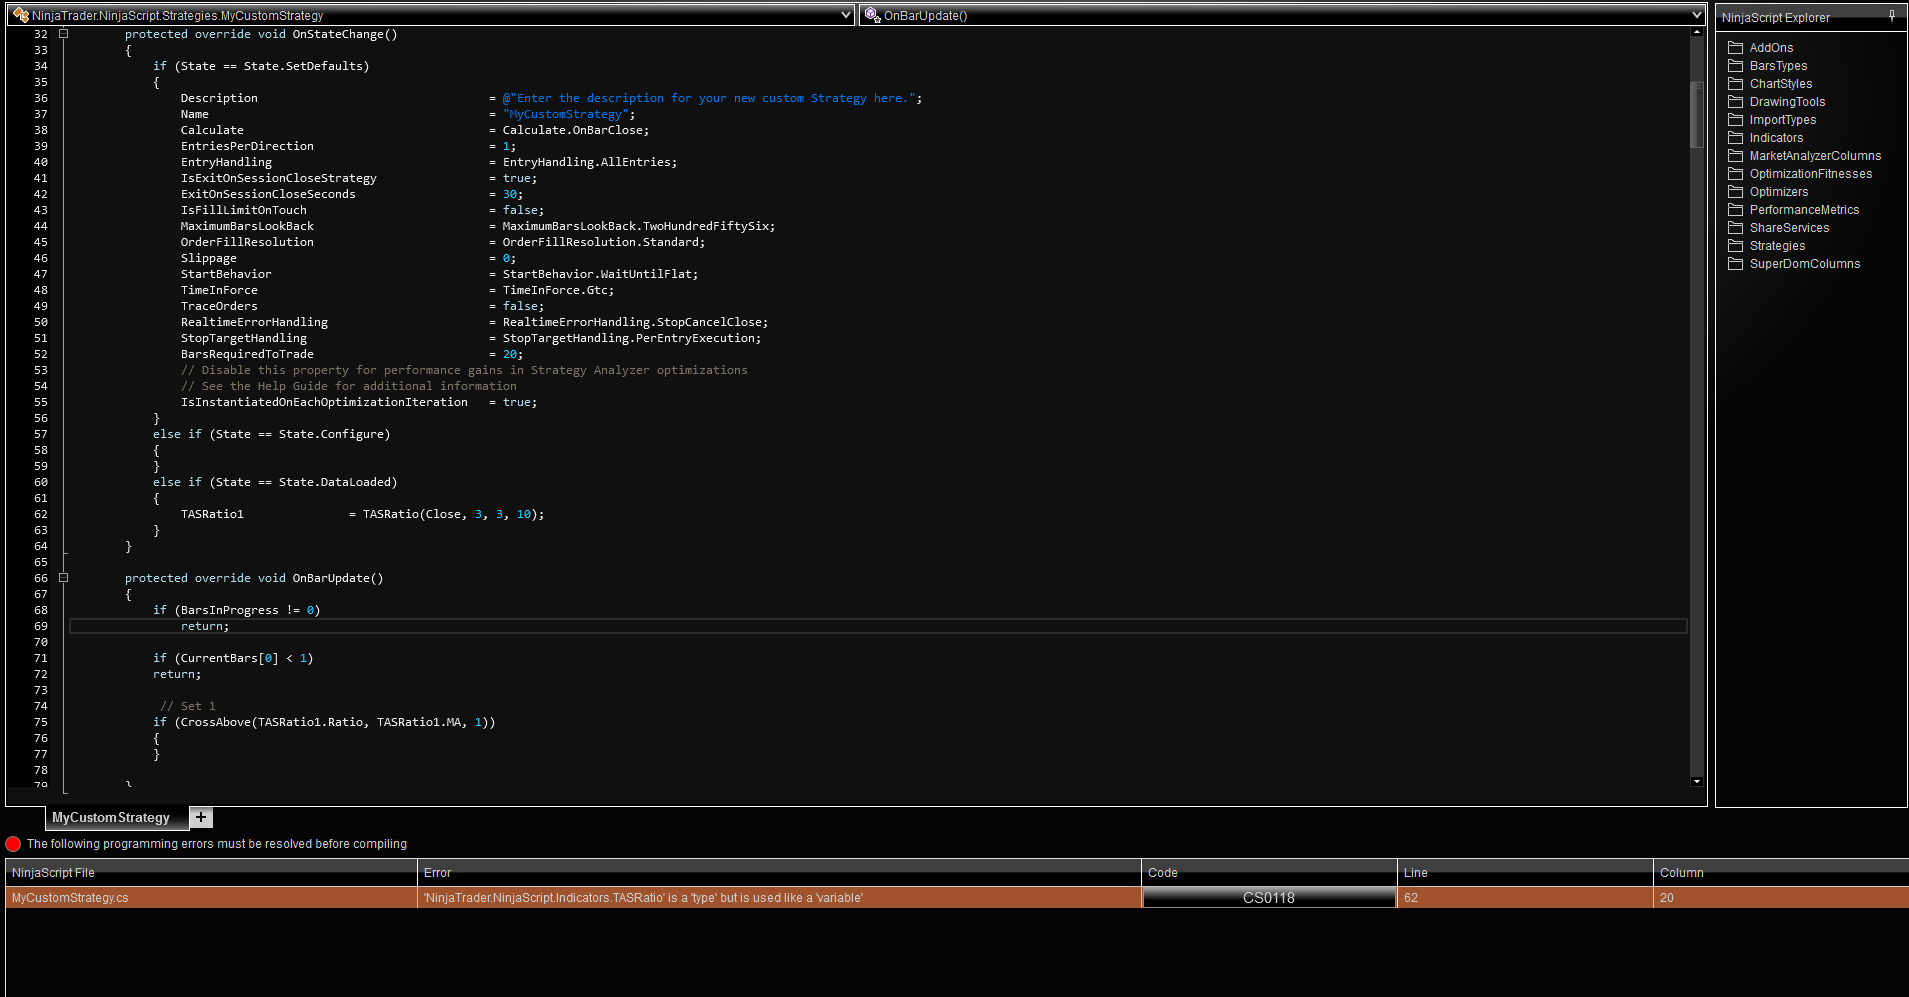Click the editor vertical scrollbar thumb

coord(1696,115)
